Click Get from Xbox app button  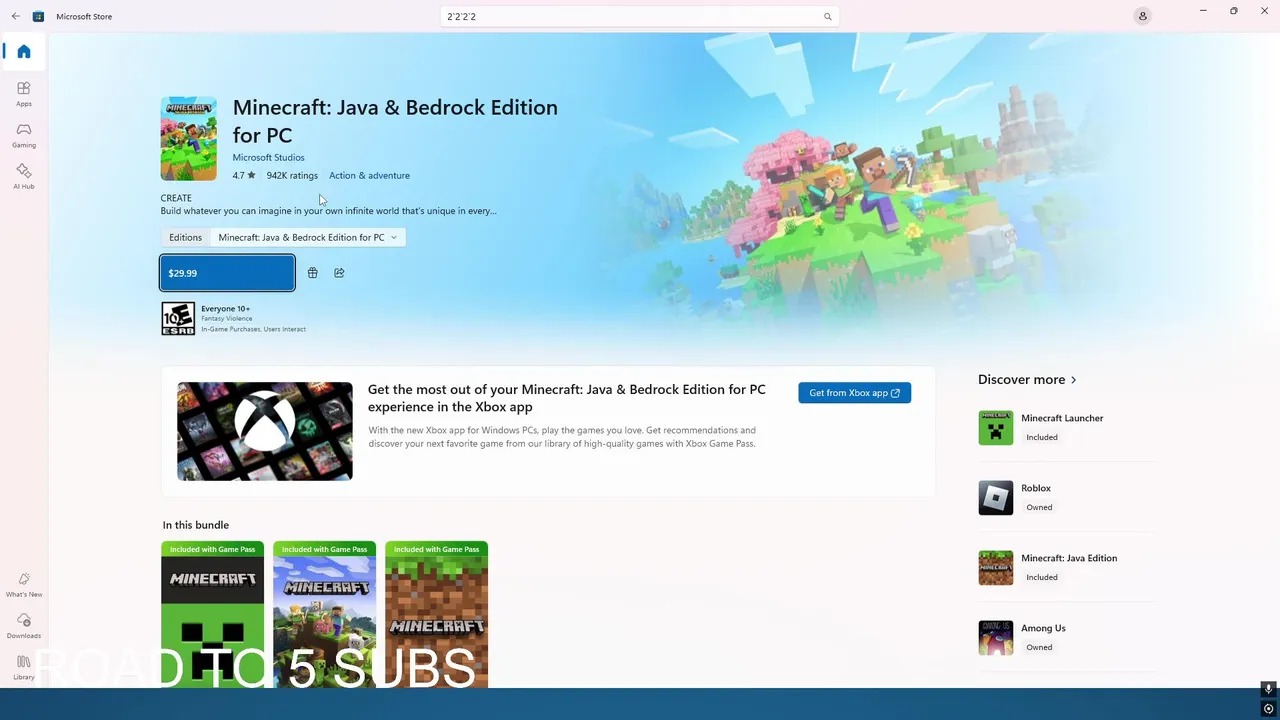coord(854,393)
